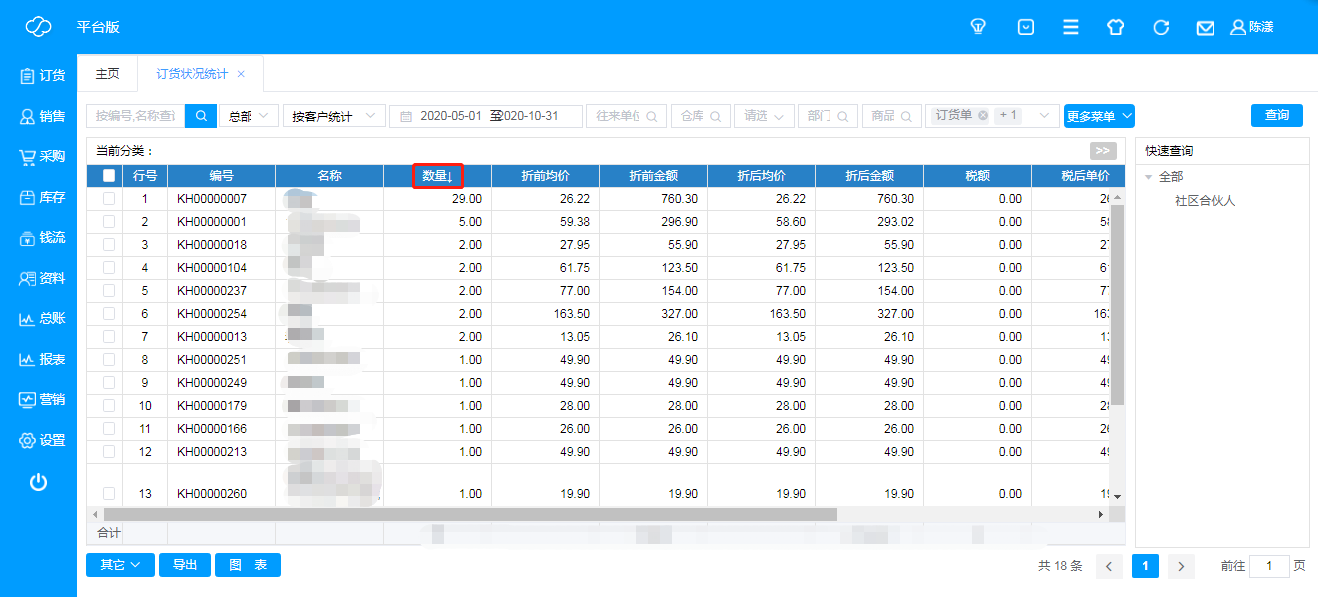The height and width of the screenshot is (597, 1318).
Task: Toggle the select-all header checkbox
Action: point(109,175)
